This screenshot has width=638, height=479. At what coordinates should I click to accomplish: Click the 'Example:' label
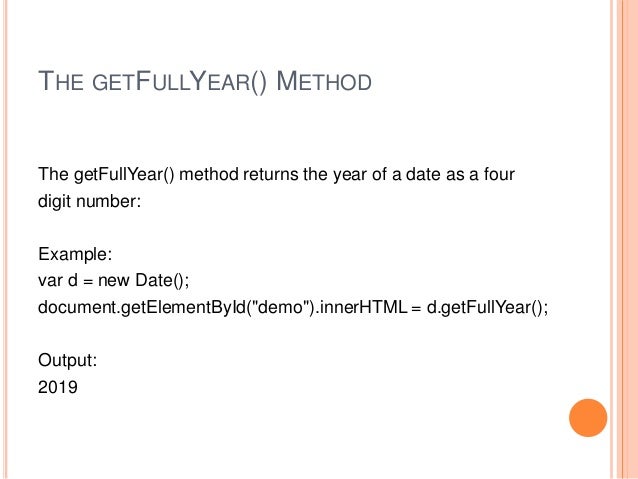click(x=75, y=254)
